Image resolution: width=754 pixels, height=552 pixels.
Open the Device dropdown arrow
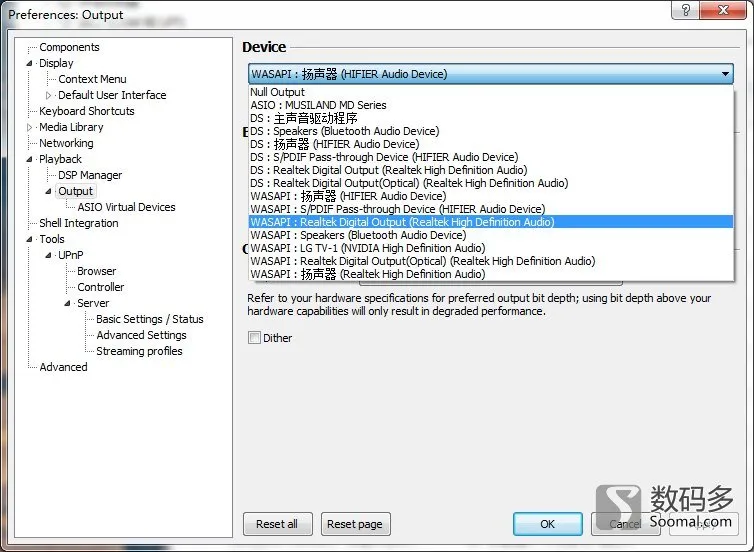[725, 74]
